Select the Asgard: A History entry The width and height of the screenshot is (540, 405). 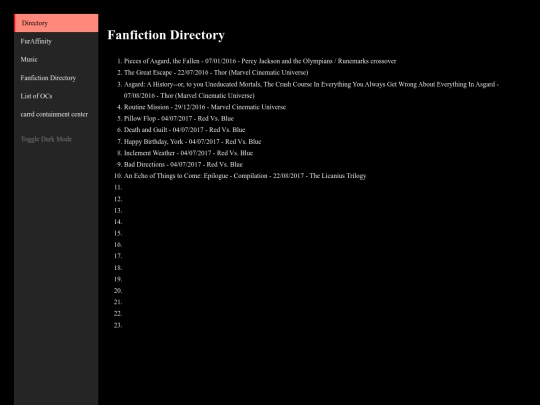point(311,90)
